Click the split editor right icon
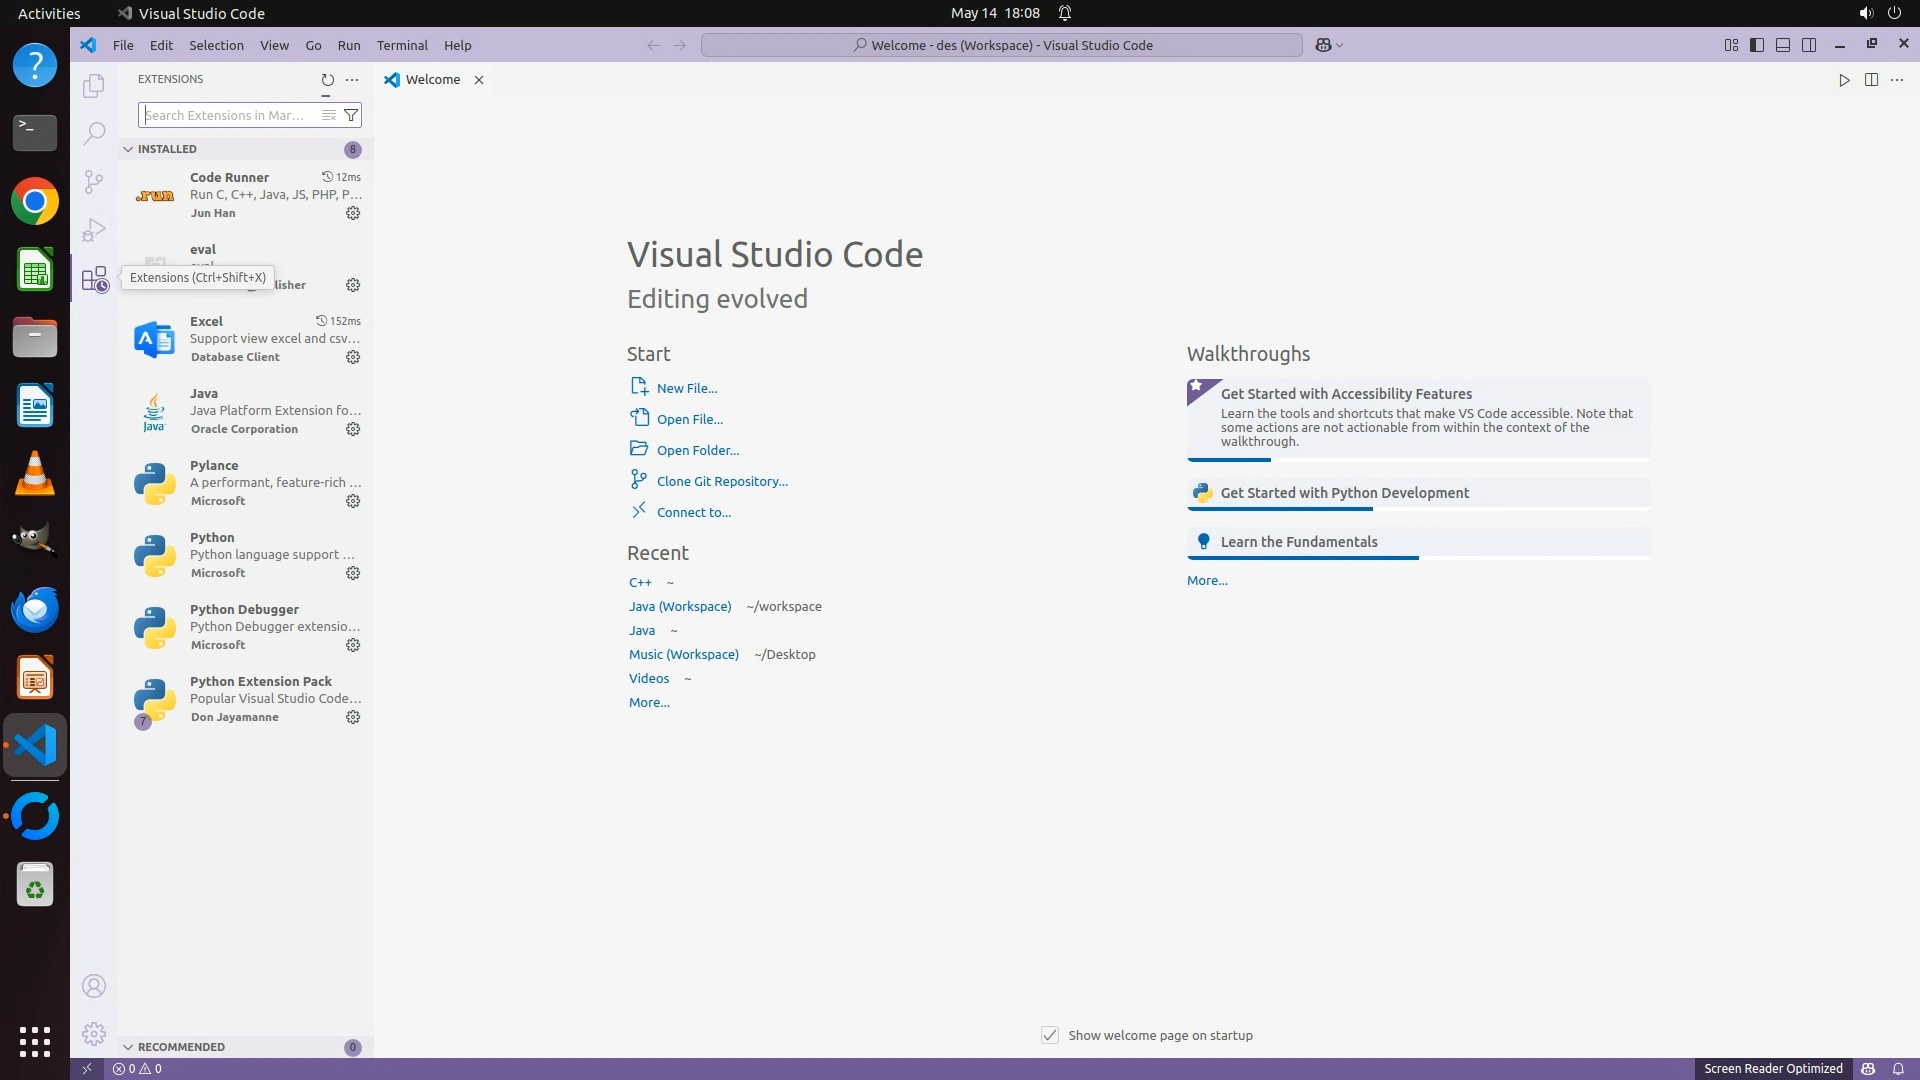The image size is (1920, 1080). 1871,80
